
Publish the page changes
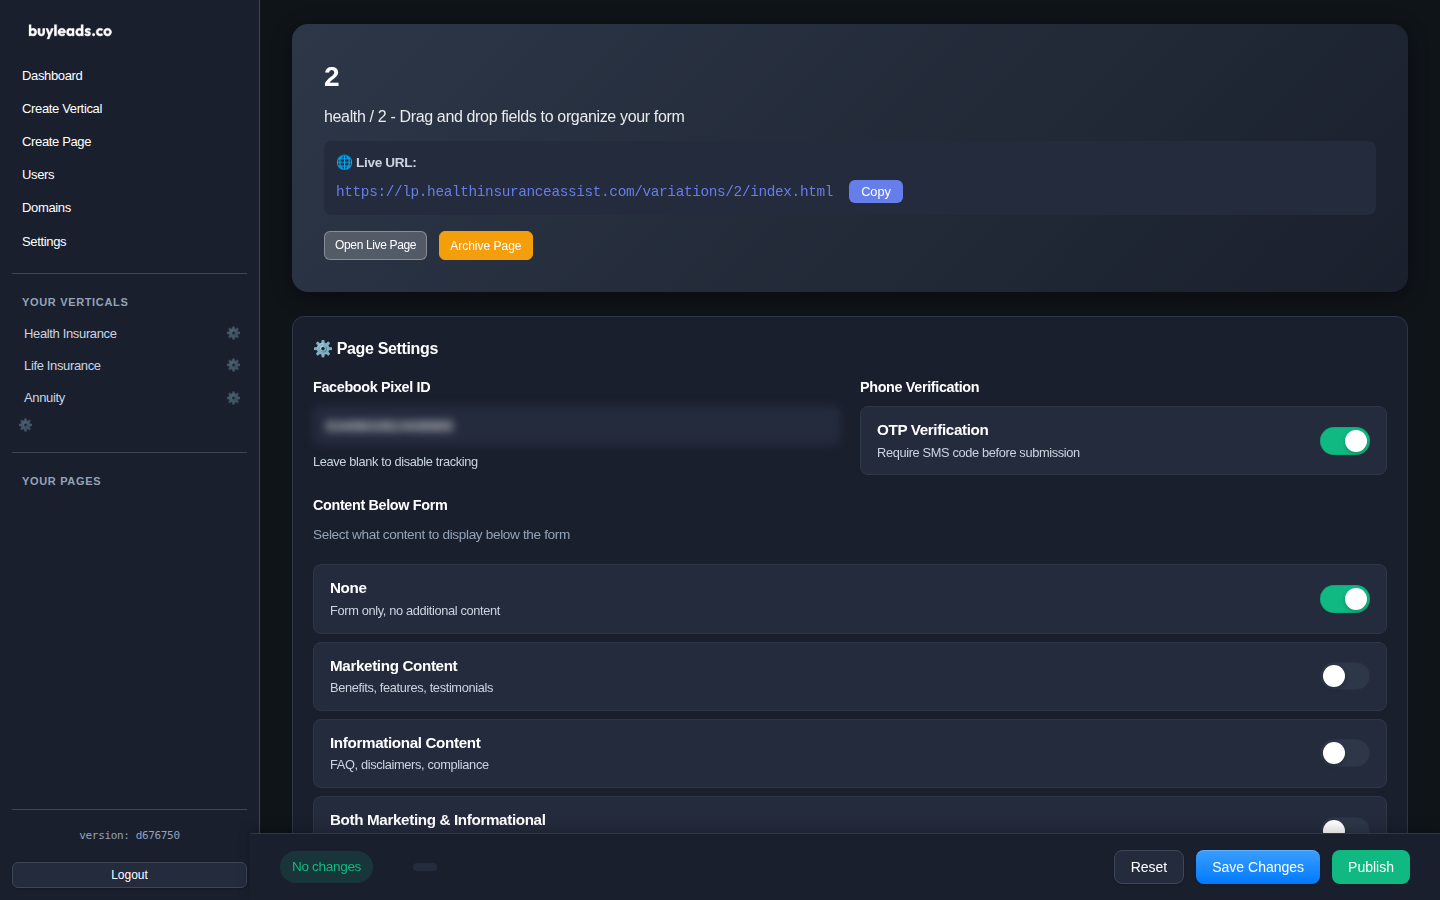point(1370,867)
